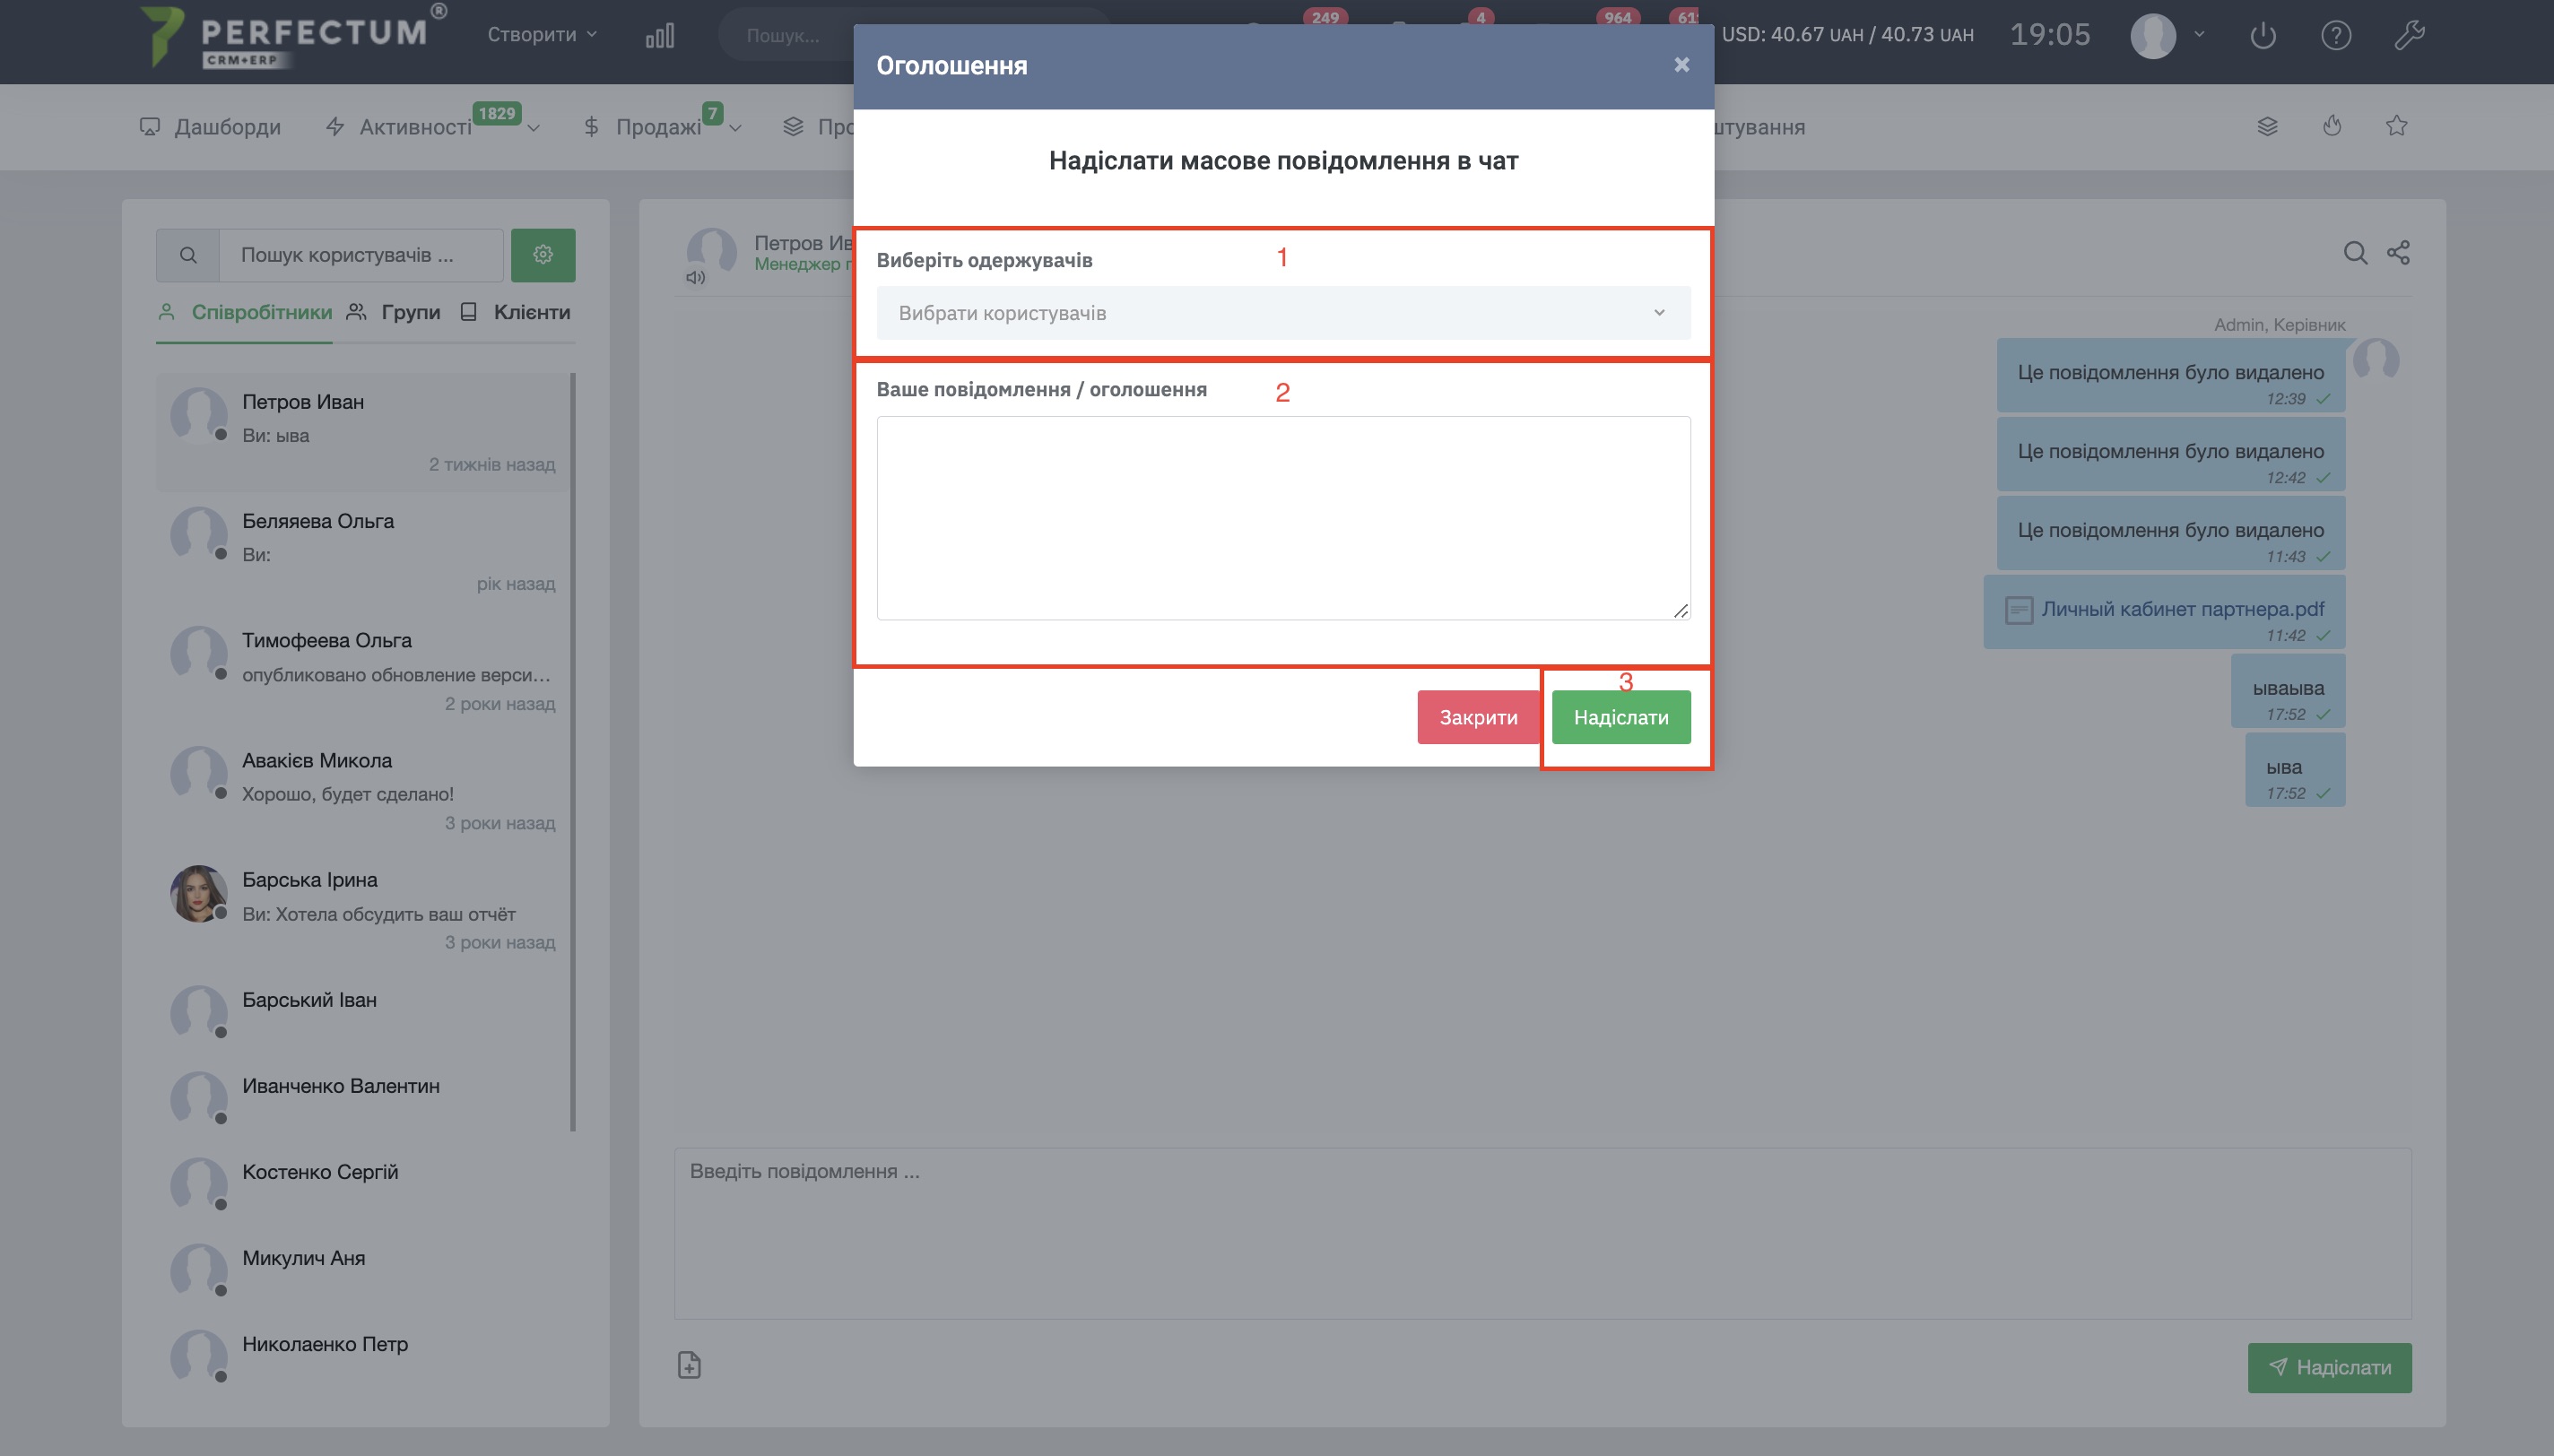Click the search icon in chat header
The image size is (2554, 1456).
(2355, 253)
